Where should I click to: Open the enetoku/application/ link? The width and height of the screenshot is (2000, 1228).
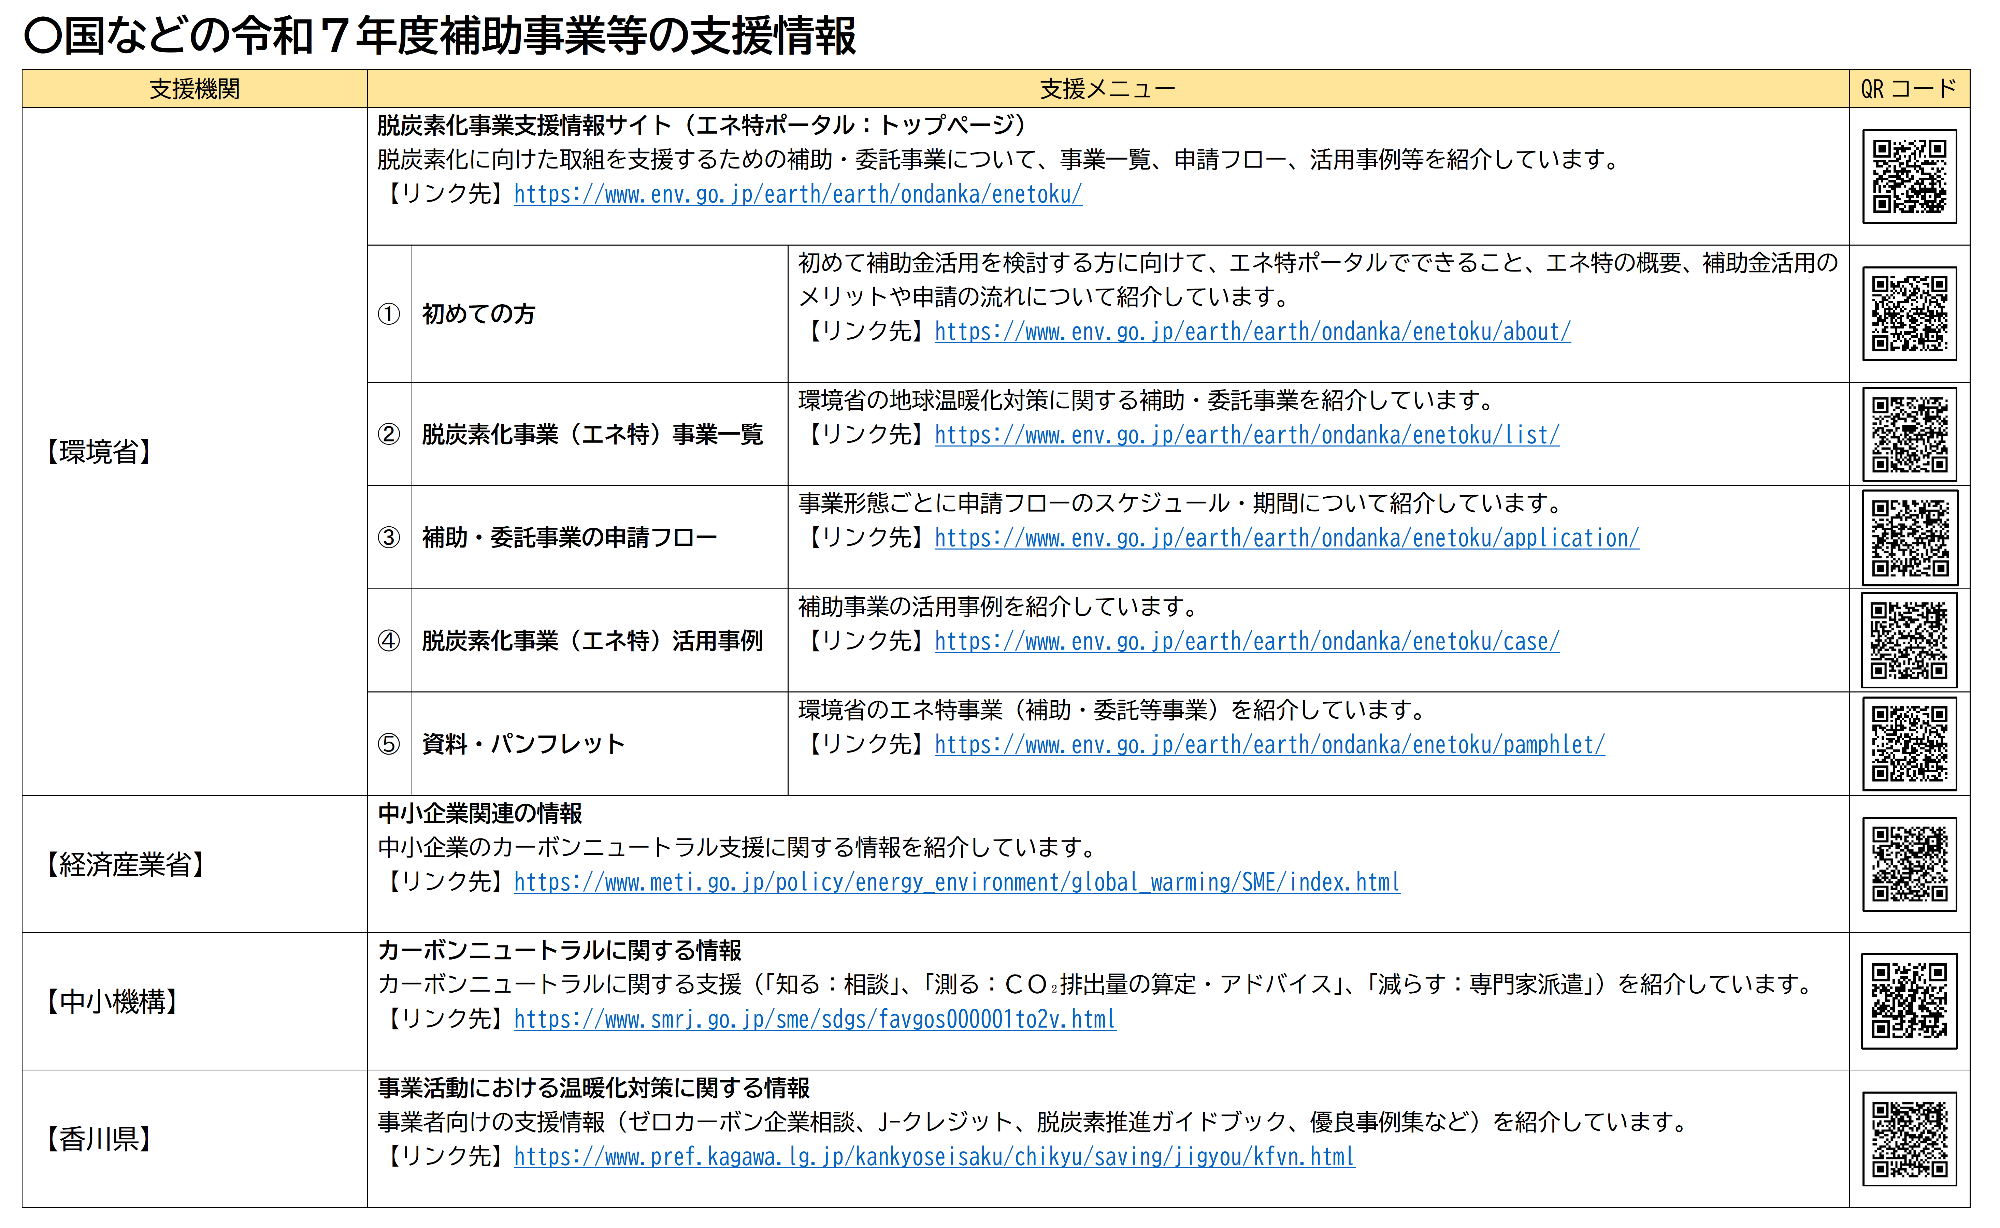click(1286, 538)
